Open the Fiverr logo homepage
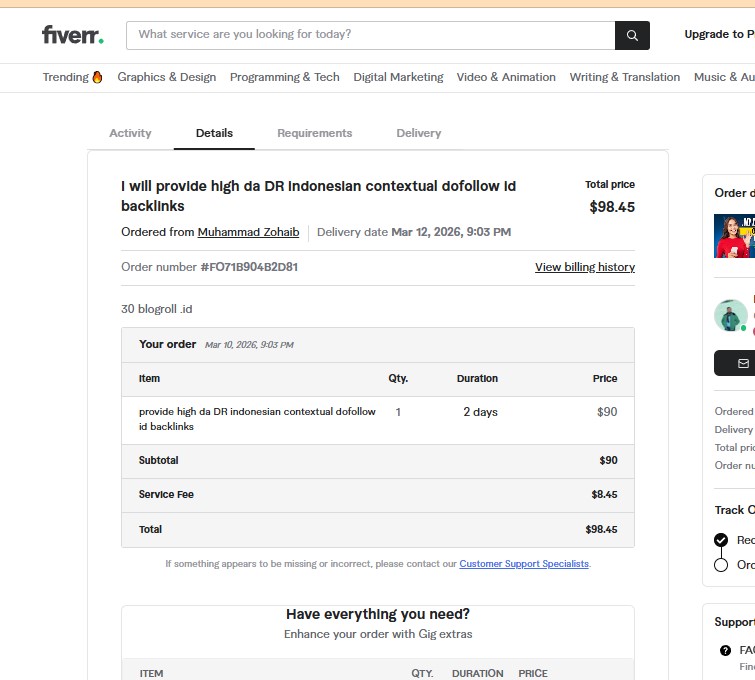The width and height of the screenshot is (755, 680). (72, 35)
